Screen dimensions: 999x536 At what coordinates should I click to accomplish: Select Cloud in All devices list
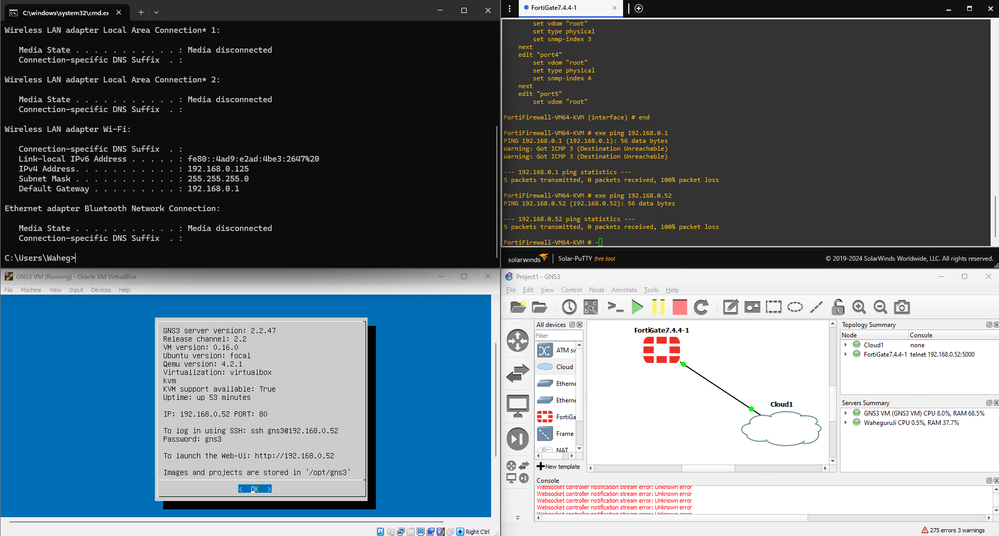(x=556, y=366)
